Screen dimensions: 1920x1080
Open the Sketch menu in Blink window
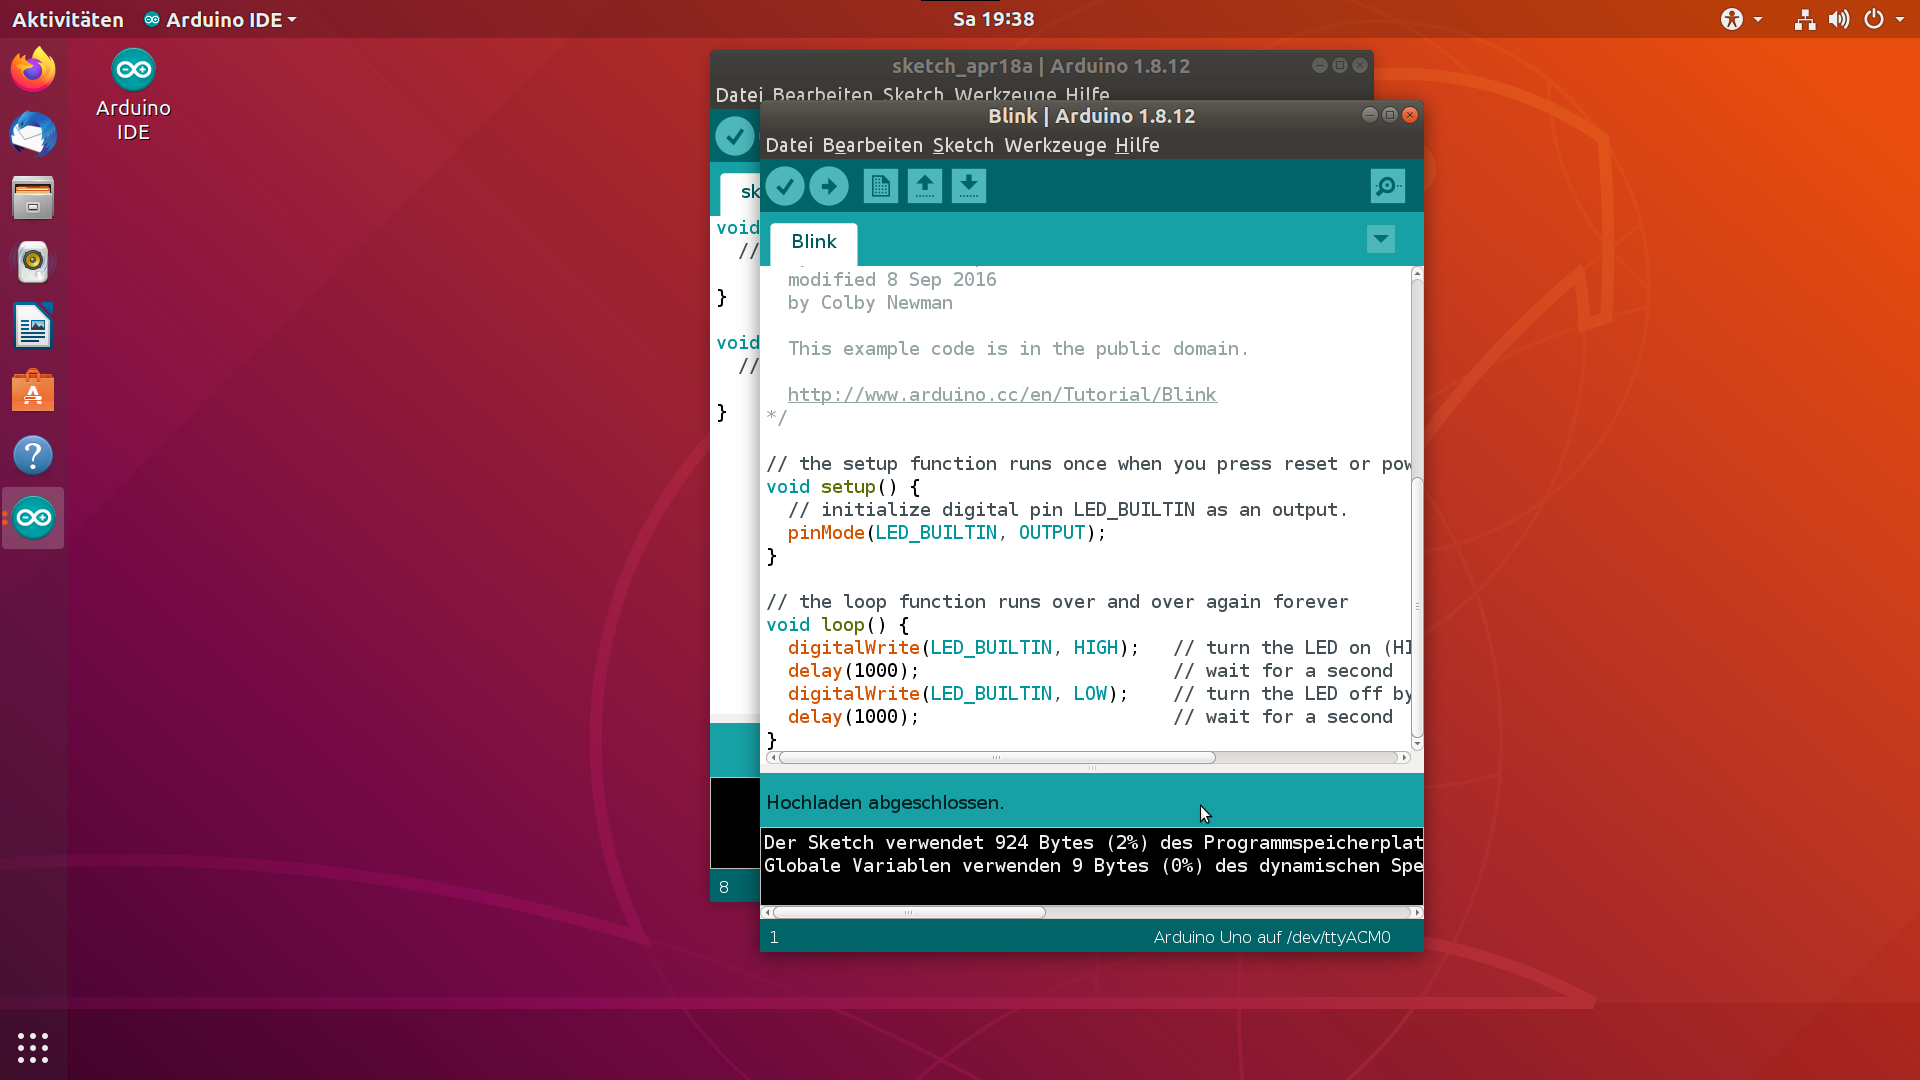tap(963, 145)
